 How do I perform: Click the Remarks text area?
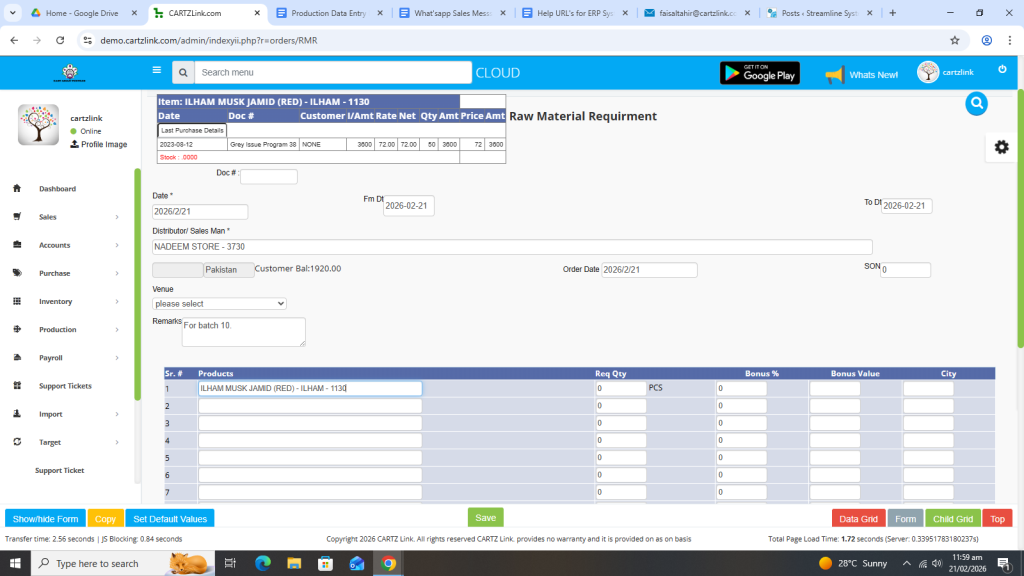coord(243,332)
